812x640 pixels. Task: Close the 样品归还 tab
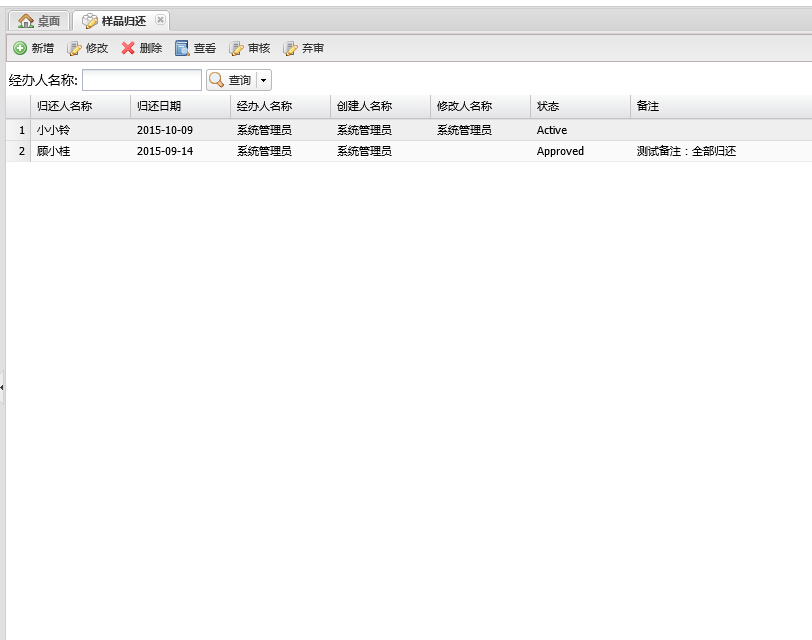pyautogui.click(x=160, y=20)
